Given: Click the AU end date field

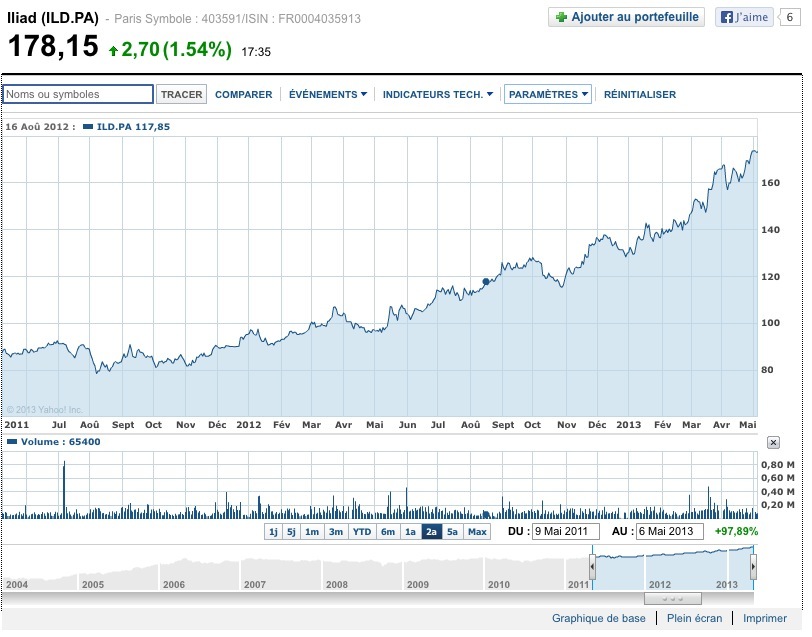Looking at the screenshot, I should click(x=670, y=531).
